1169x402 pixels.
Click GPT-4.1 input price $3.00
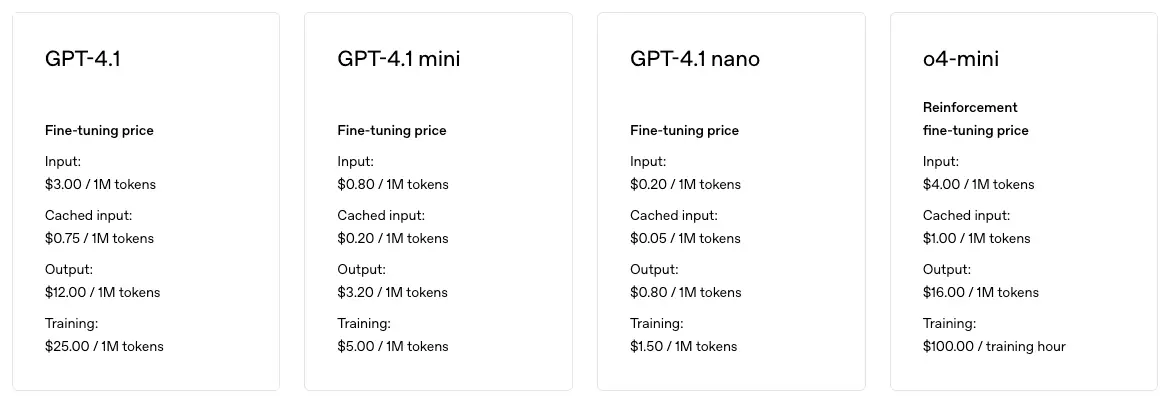(x=100, y=184)
